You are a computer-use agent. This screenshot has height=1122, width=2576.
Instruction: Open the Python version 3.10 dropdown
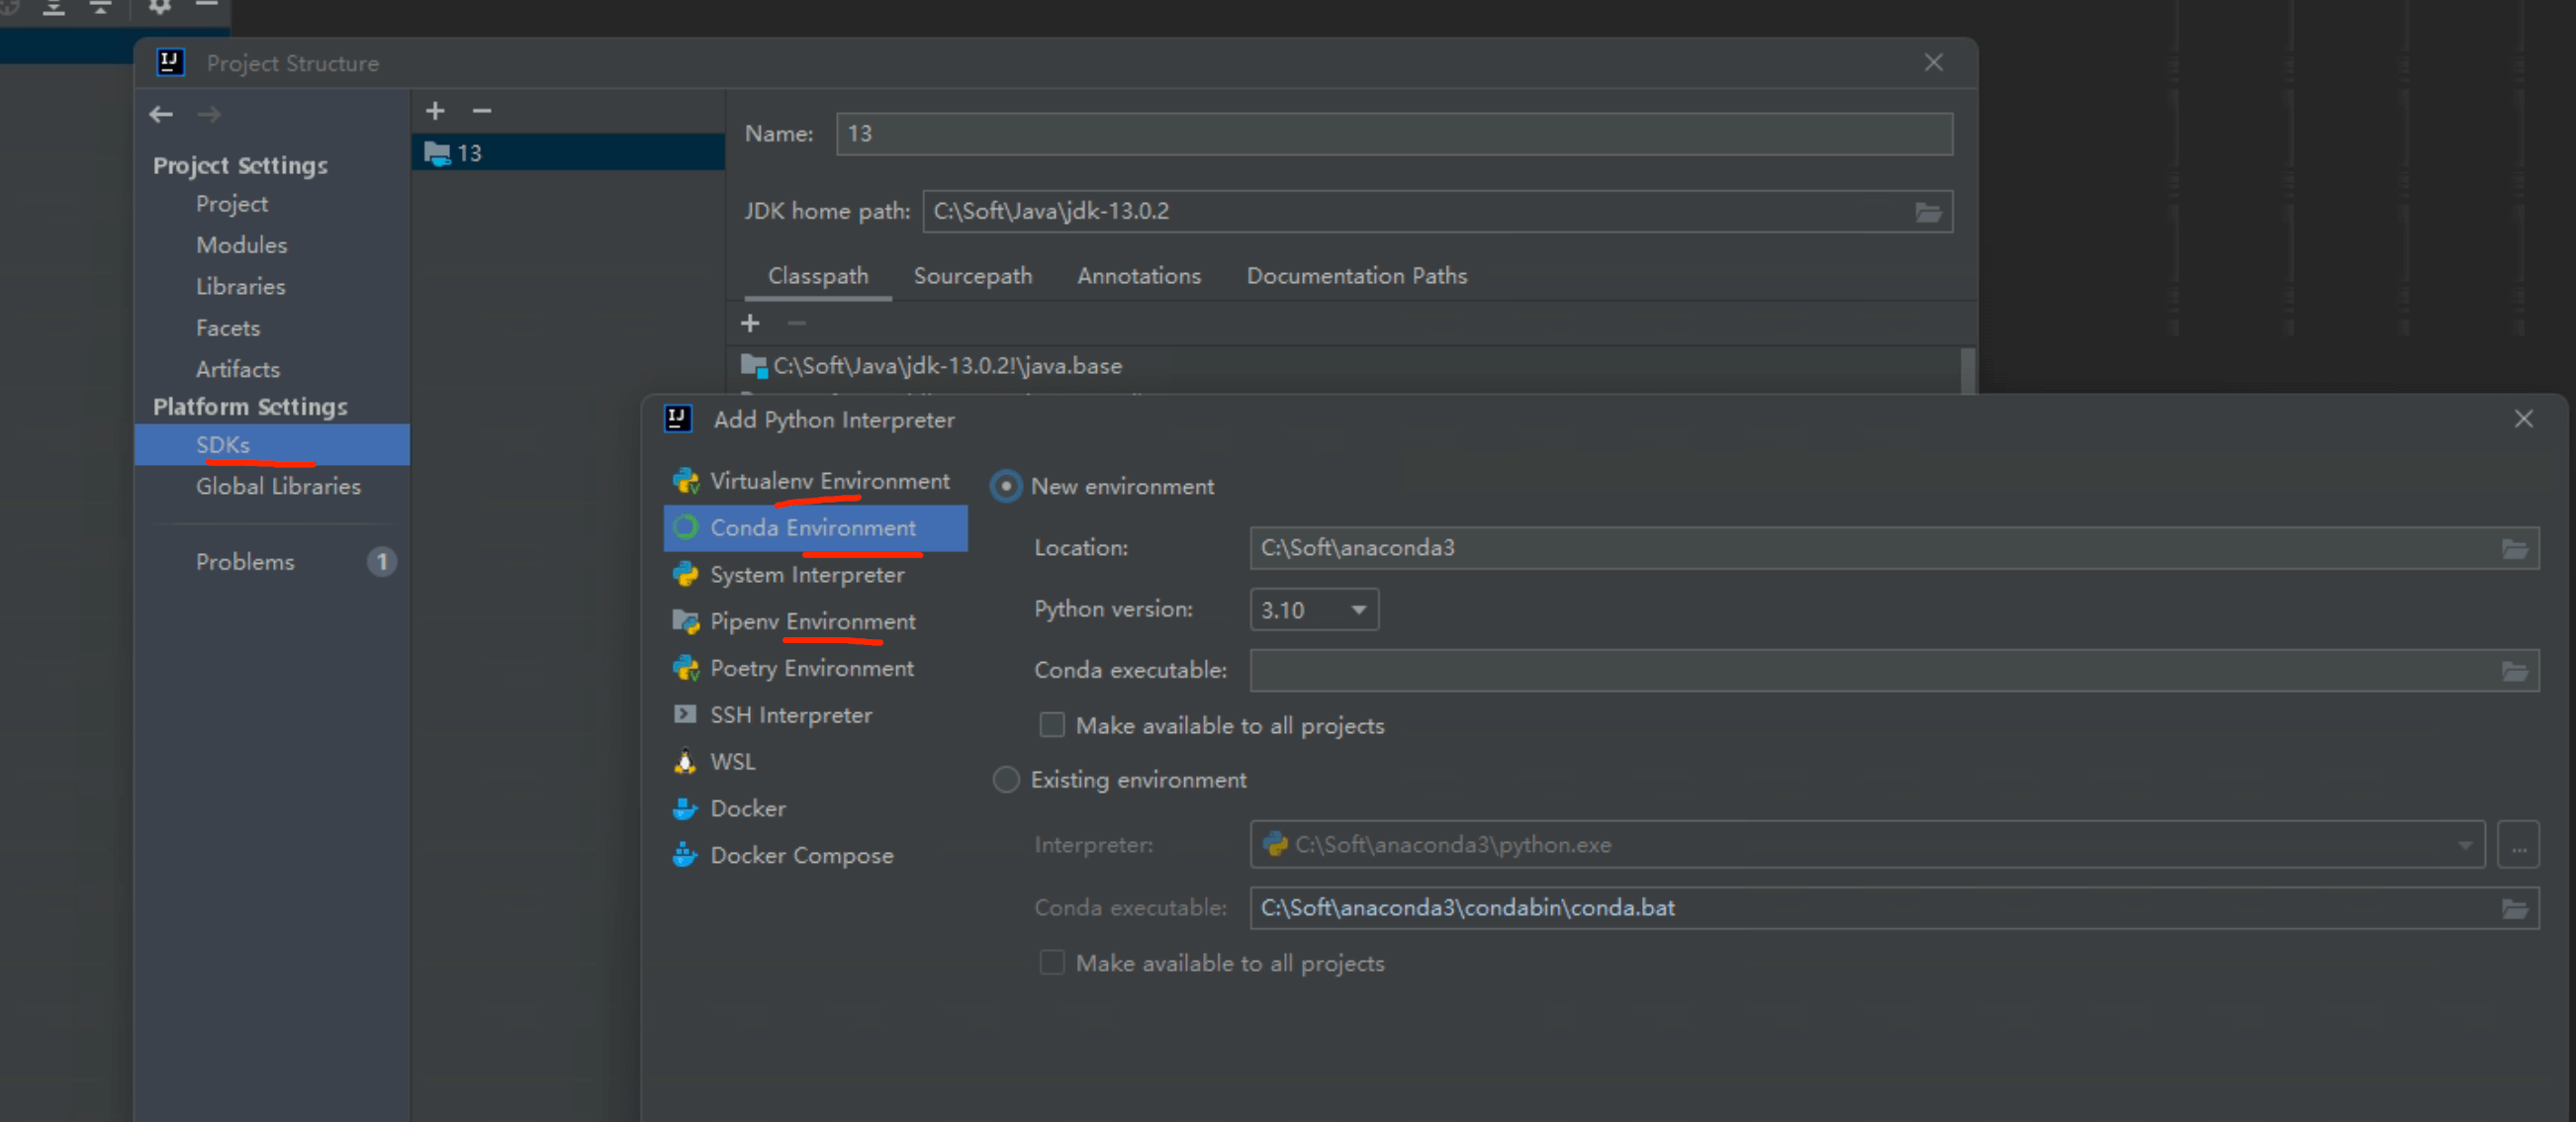[x=1314, y=610]
